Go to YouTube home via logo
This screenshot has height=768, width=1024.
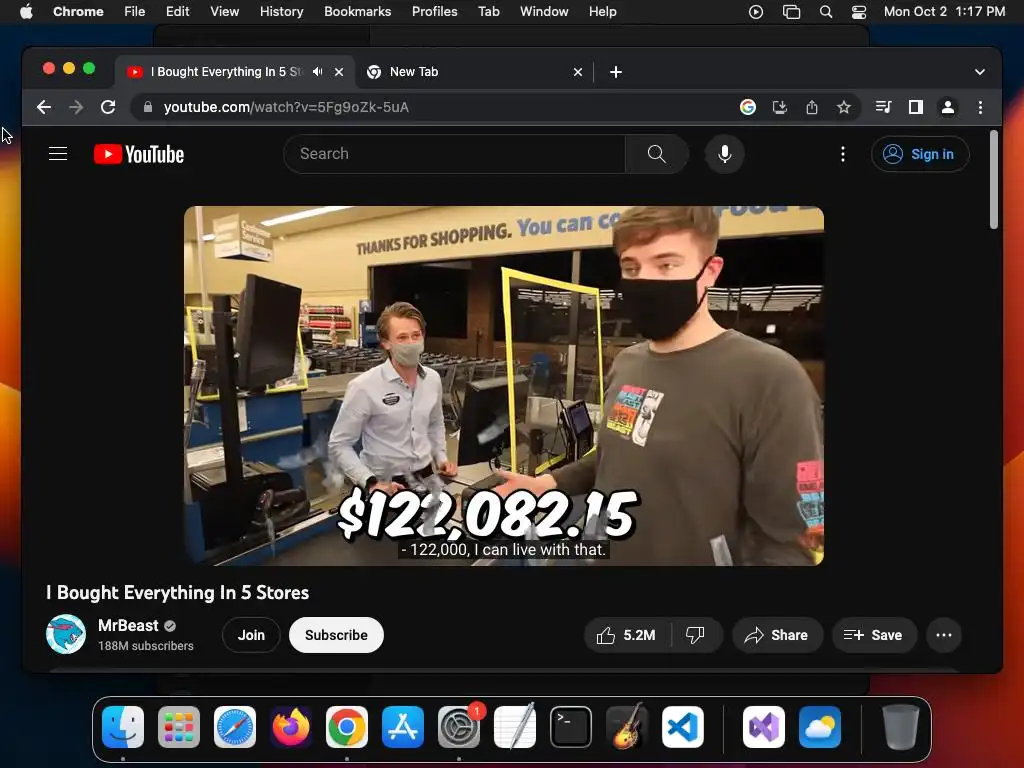point(139,154)
